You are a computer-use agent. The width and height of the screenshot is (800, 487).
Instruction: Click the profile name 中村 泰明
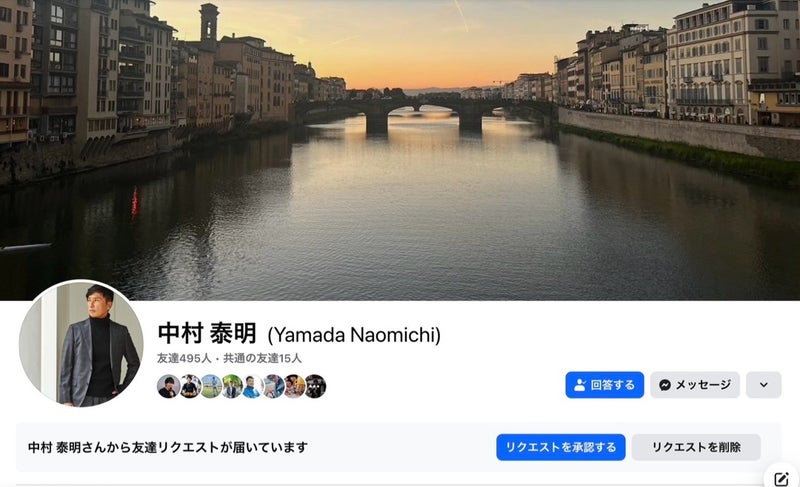(207, 334)
